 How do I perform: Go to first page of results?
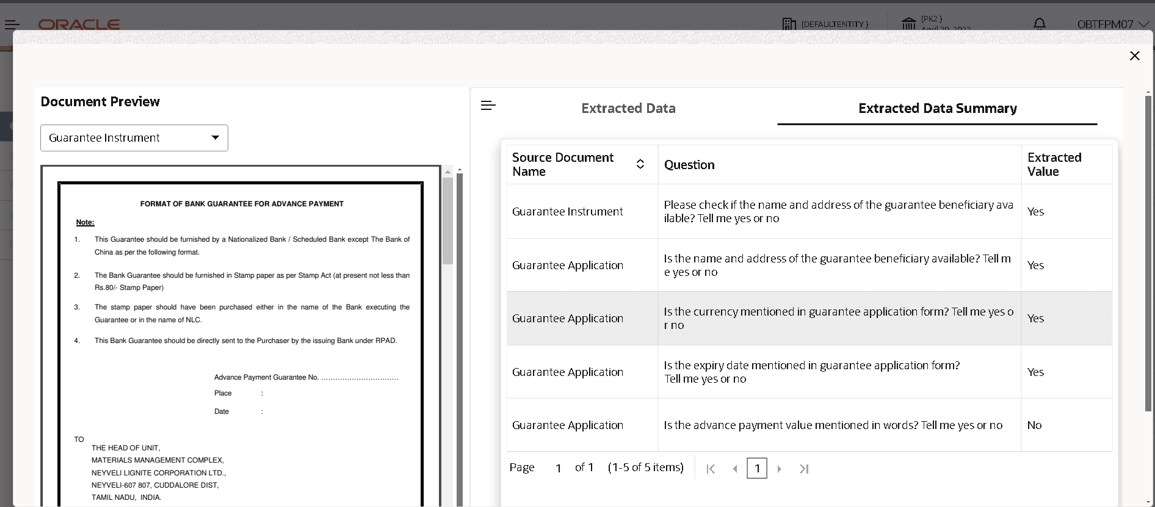click(x=710, y=469)
